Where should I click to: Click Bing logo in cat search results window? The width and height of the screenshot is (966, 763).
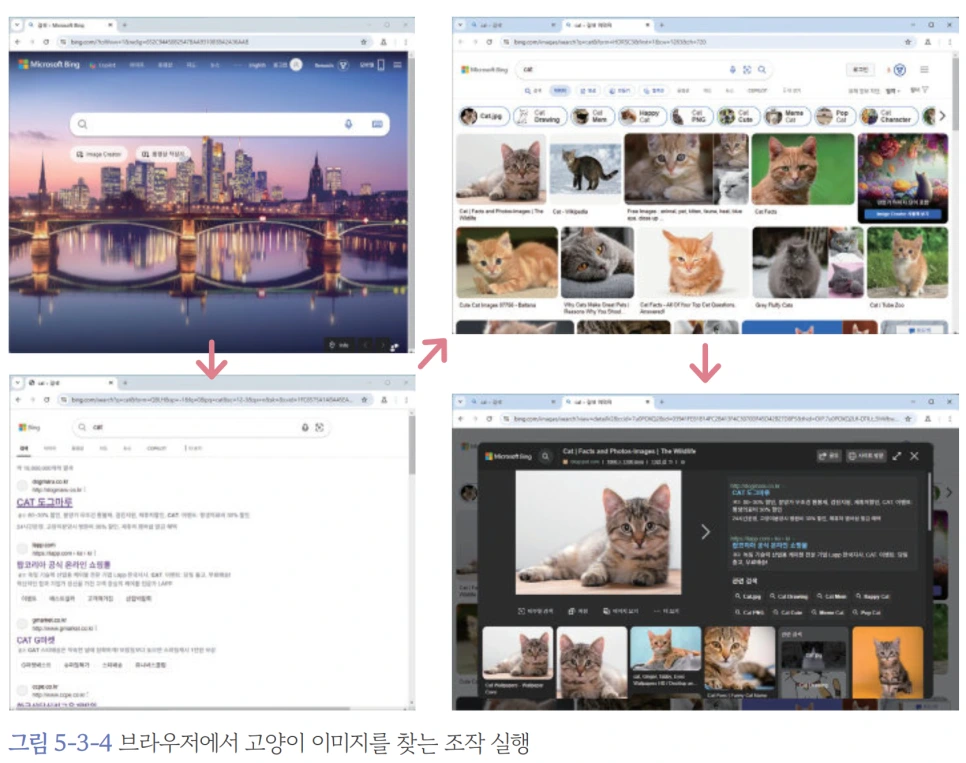coord(29,427)
